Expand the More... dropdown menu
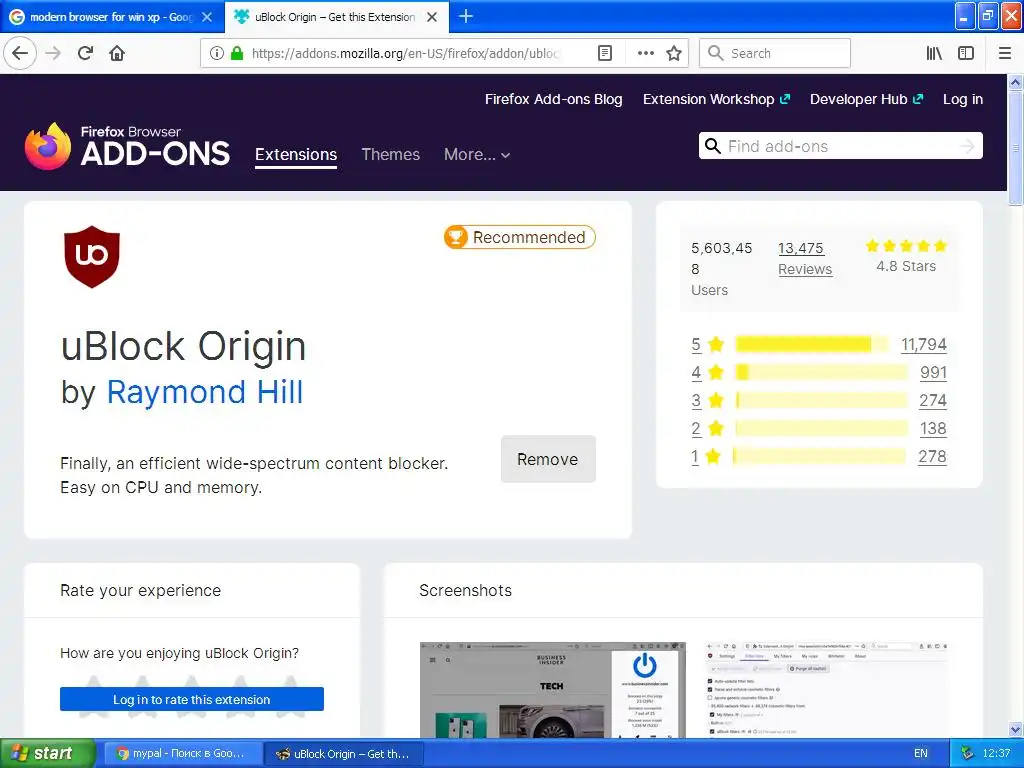This screenshot has height=768, width=1024. (477, 155)
